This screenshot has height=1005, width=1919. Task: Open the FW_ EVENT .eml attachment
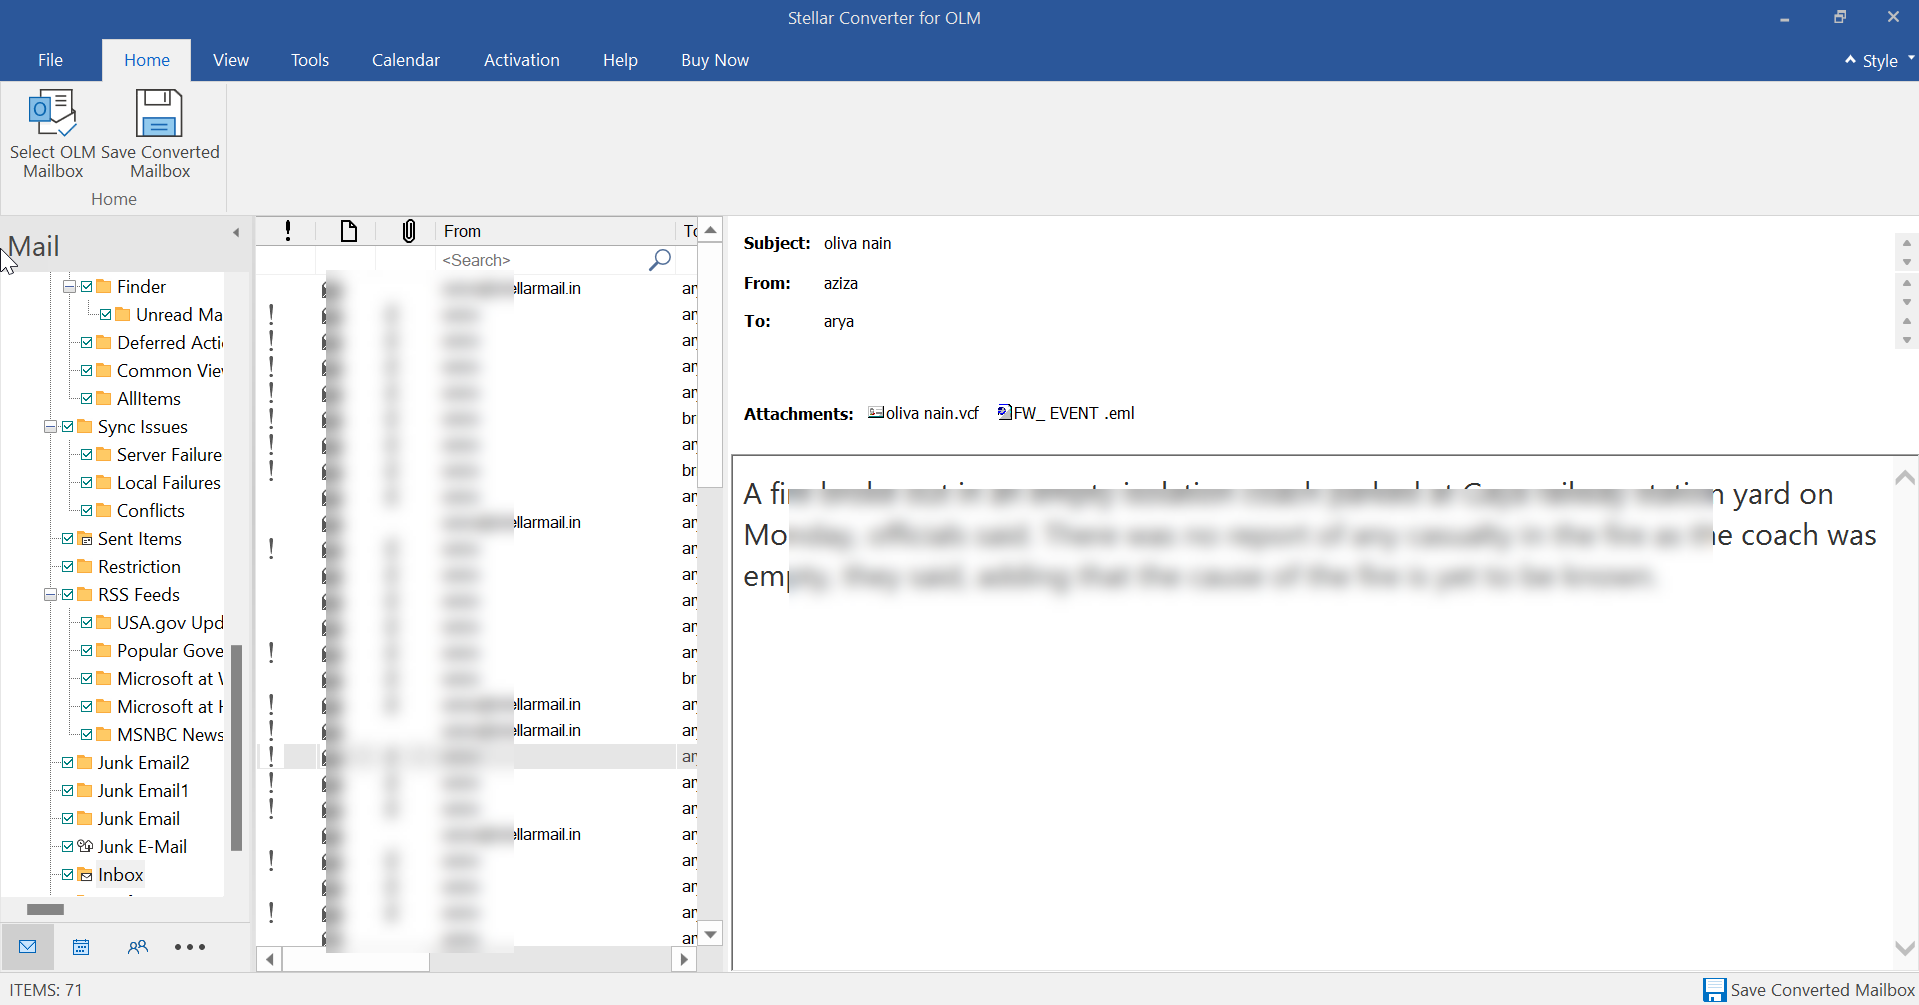click(1066, 413)
